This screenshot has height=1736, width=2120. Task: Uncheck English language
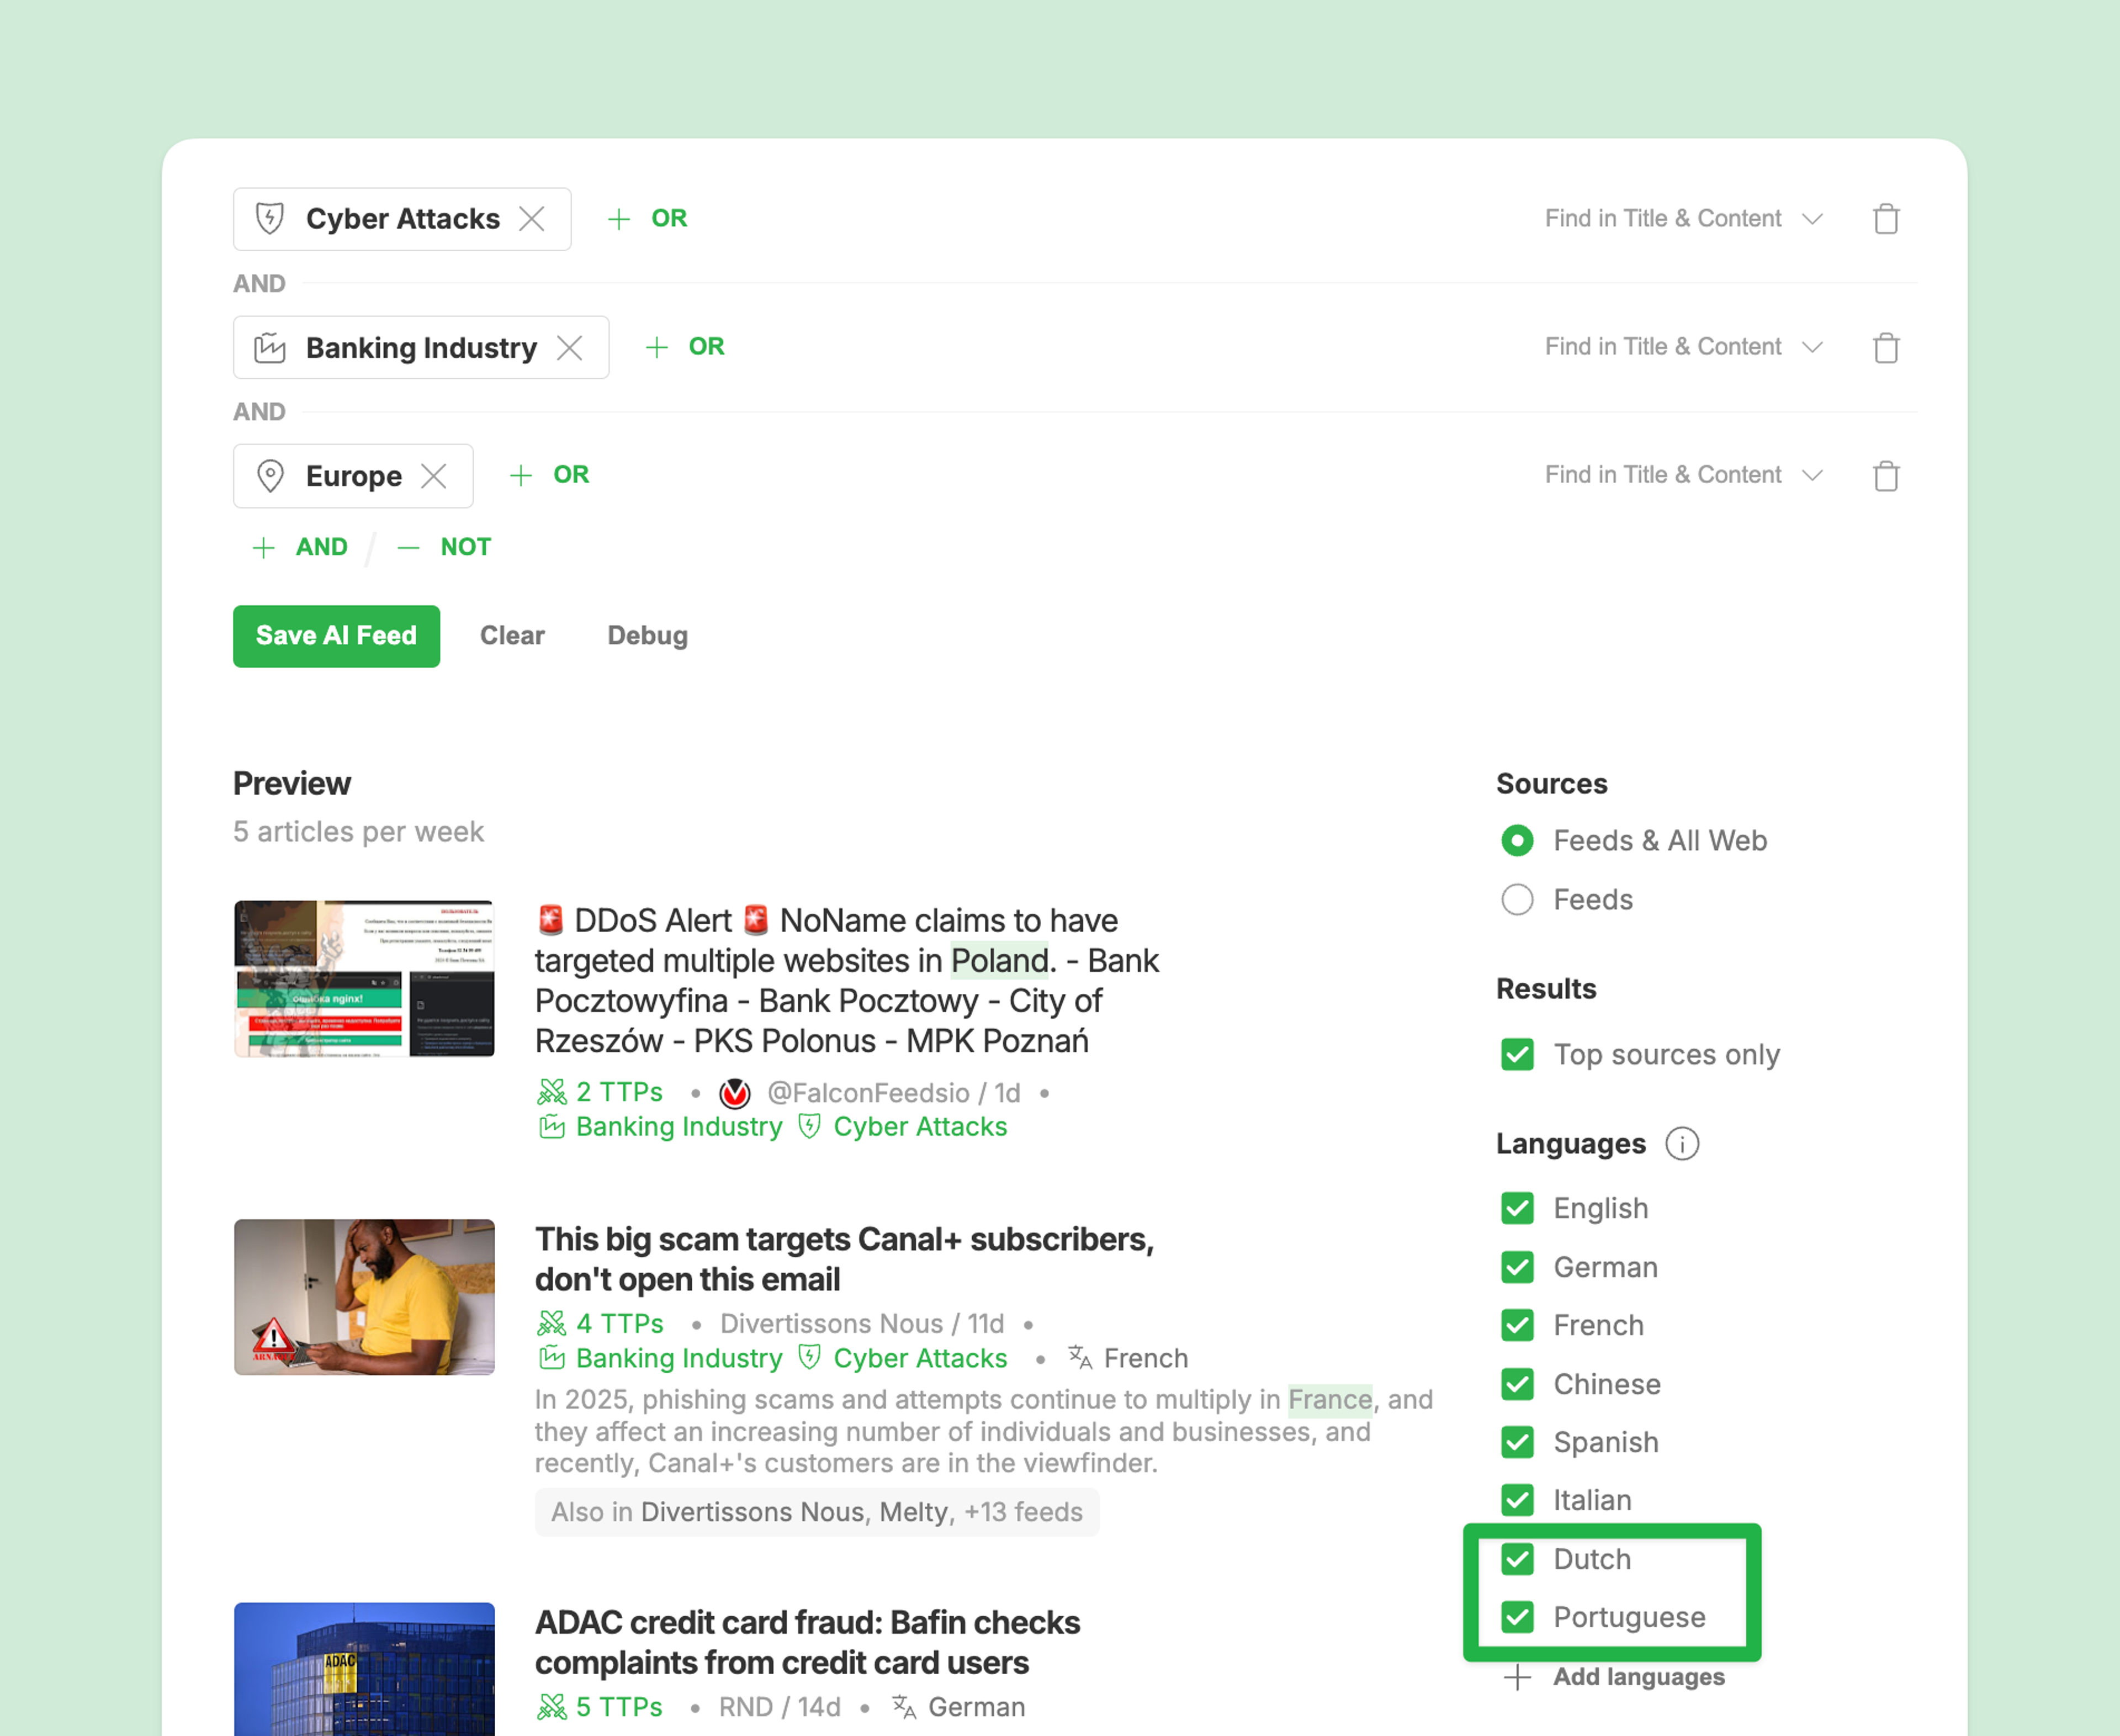pos(1517,1209)
